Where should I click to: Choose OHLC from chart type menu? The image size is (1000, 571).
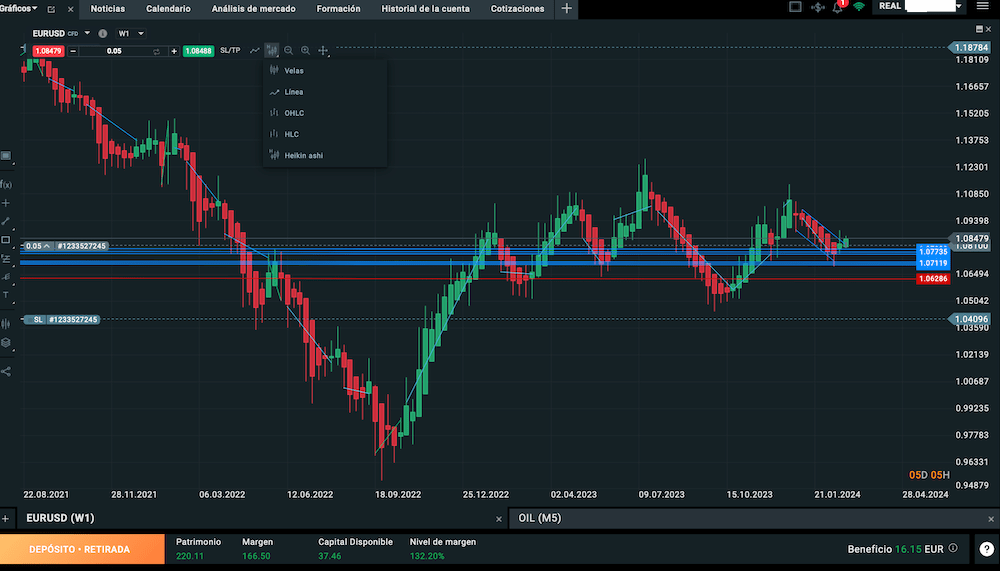294,113
